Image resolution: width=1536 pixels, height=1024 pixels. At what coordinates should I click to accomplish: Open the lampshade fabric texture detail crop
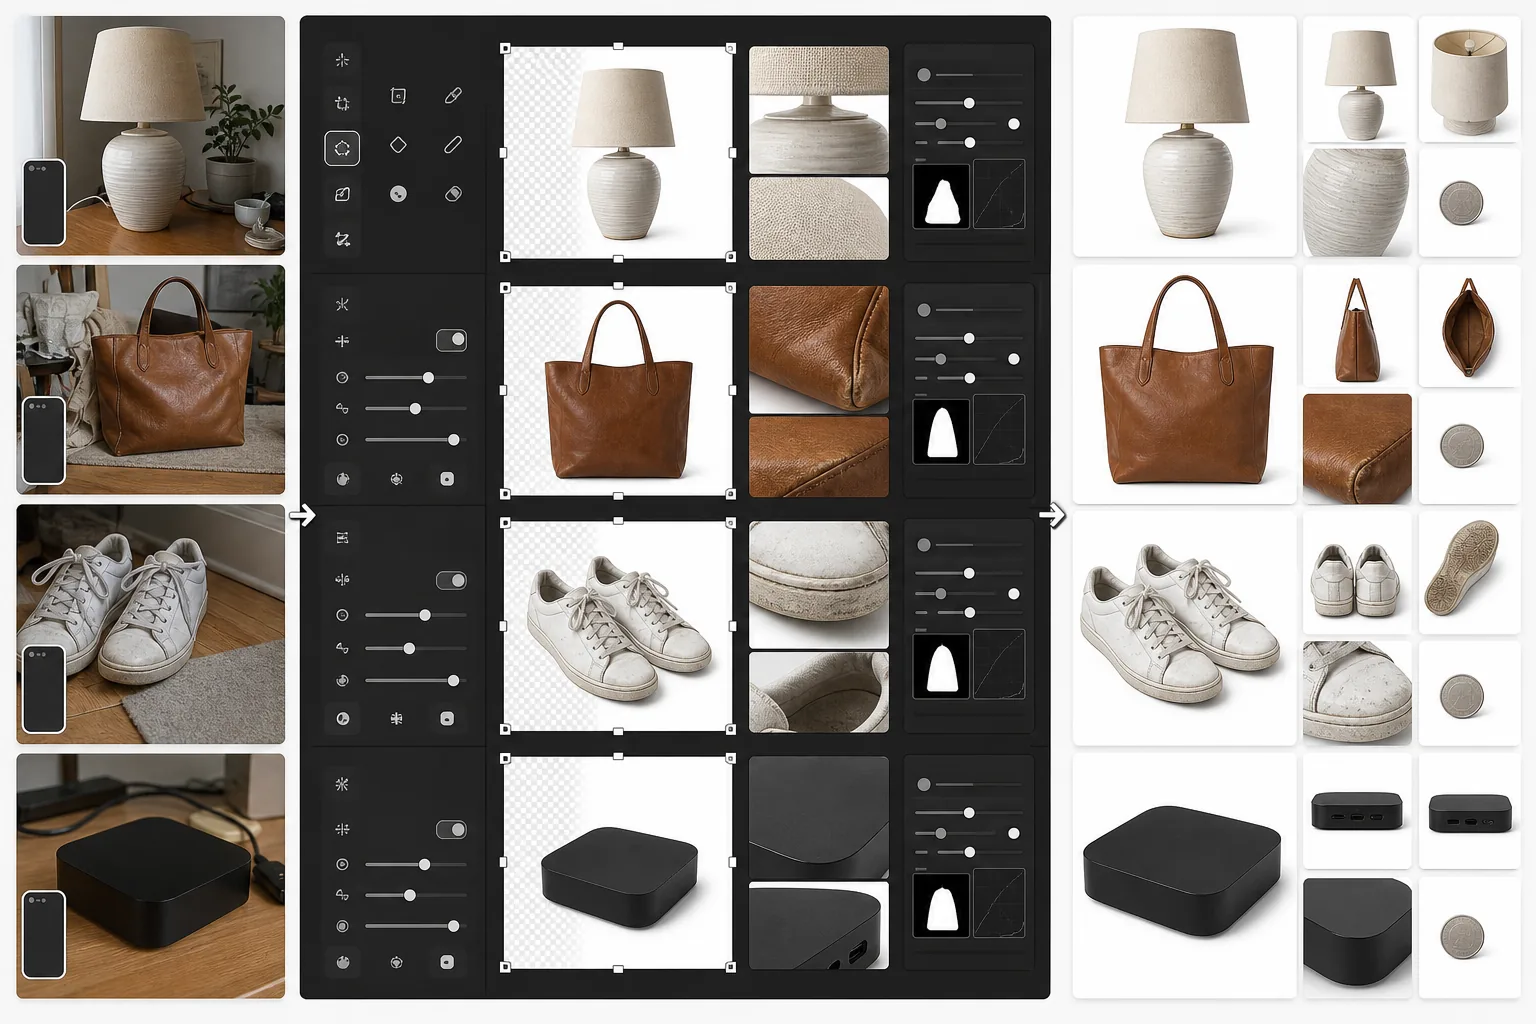coord(819,219)
